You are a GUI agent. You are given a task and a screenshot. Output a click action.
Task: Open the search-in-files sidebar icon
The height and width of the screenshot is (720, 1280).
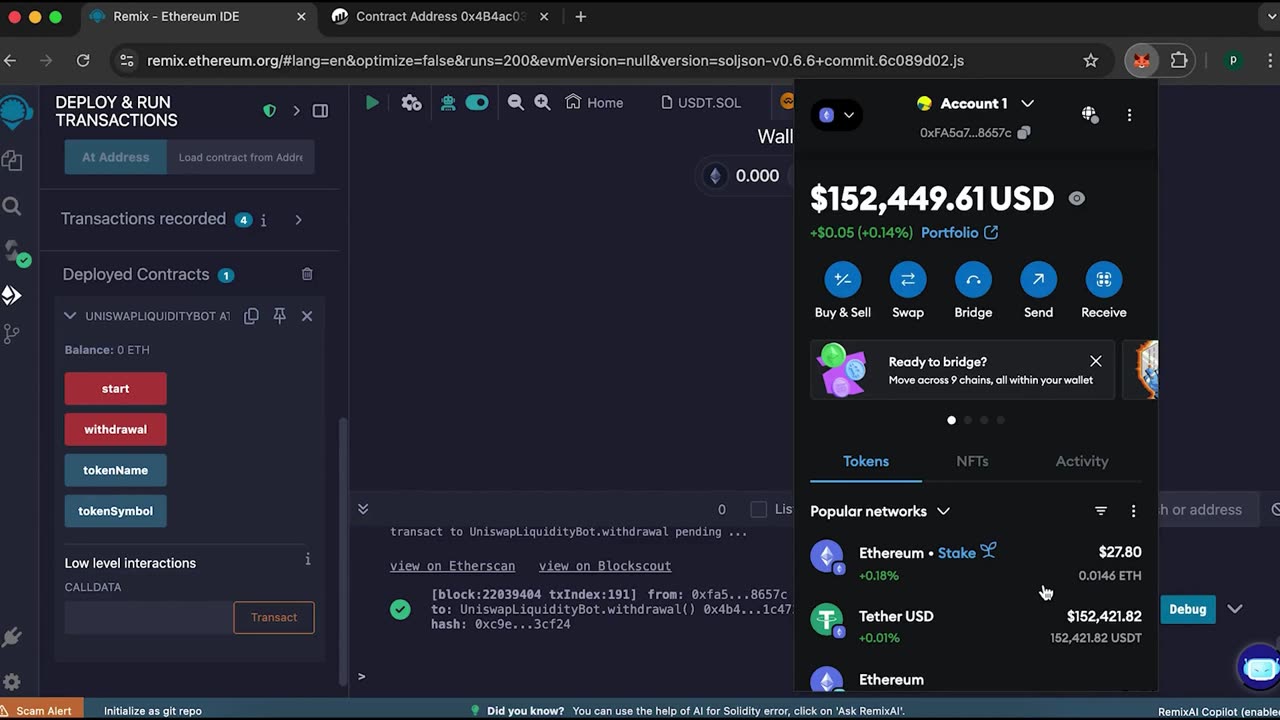[x=12, y=206]
